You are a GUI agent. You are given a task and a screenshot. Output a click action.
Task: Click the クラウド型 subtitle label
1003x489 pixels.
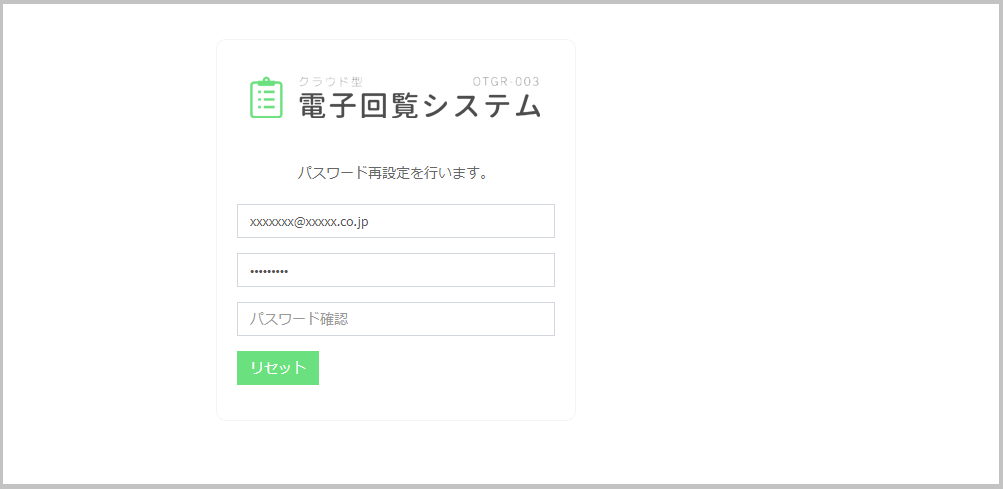[x=330, y=82]
